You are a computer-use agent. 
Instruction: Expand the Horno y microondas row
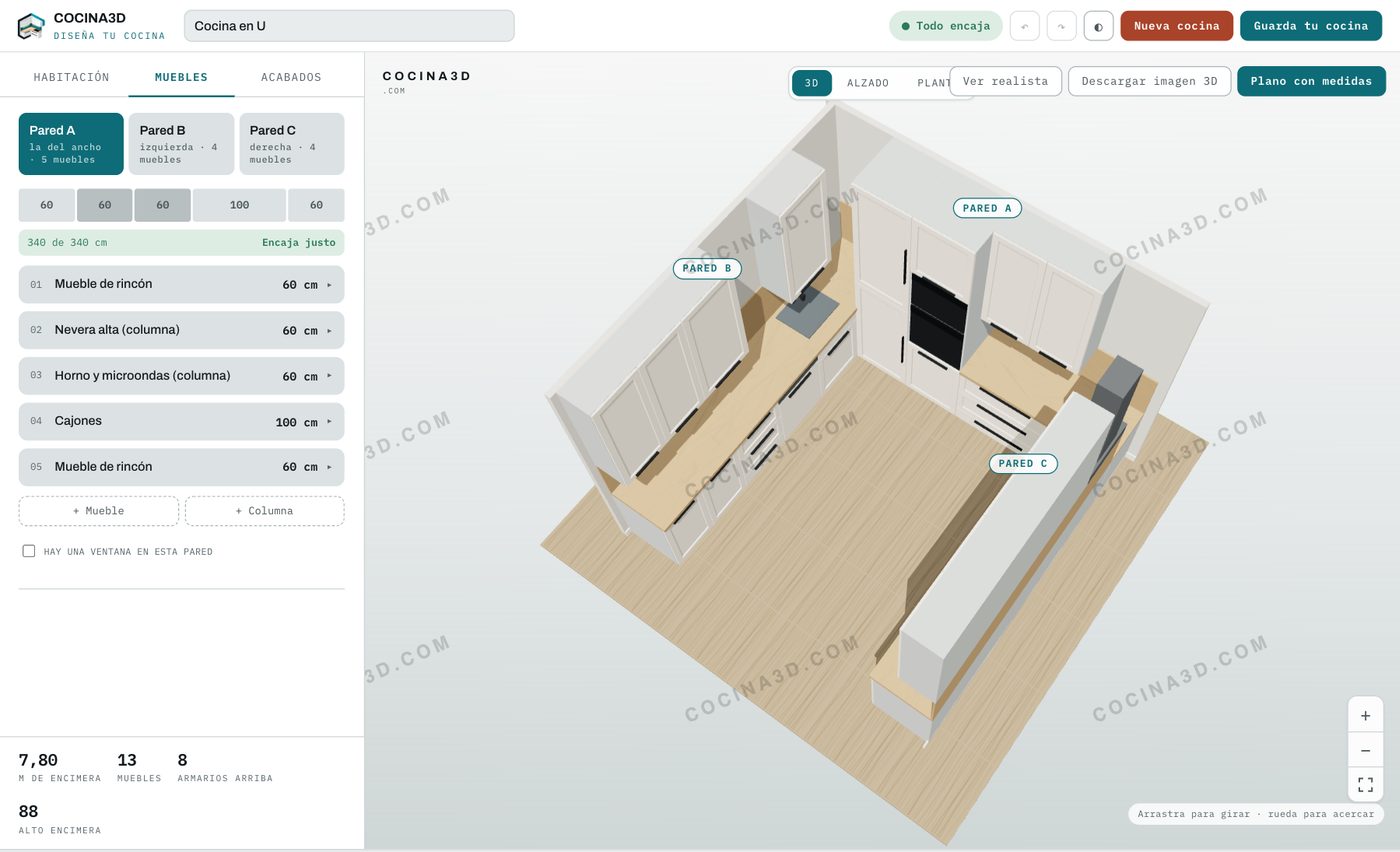pyautogui.click(x=181, y=376)
